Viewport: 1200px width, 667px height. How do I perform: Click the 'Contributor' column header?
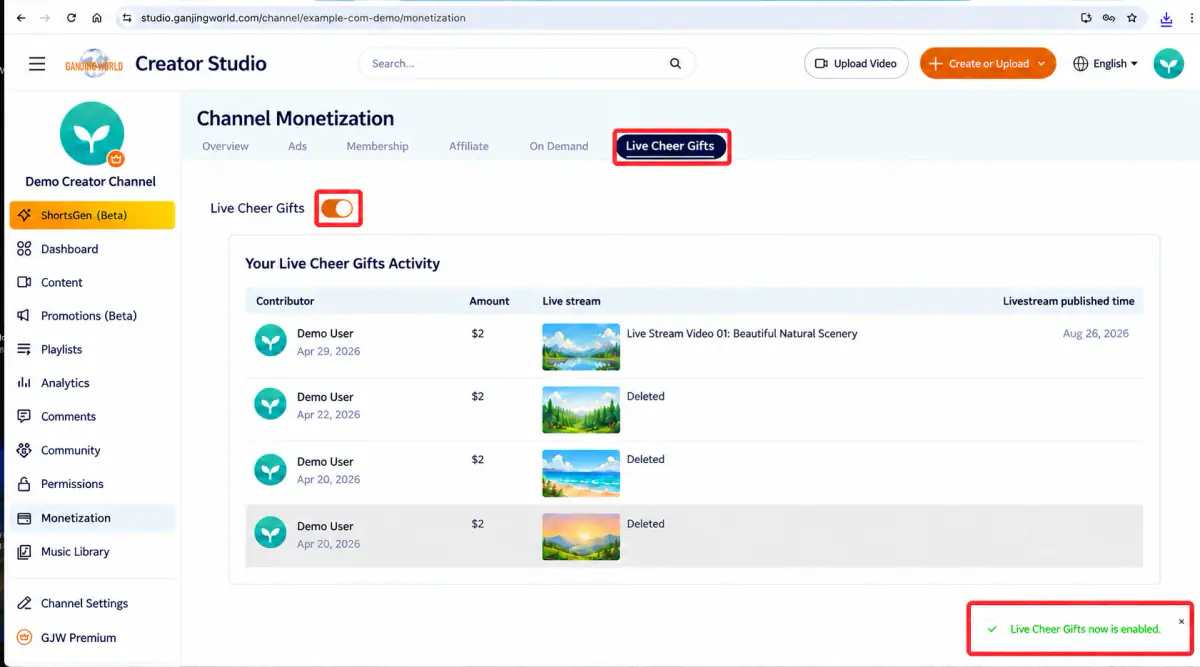(x=285, y=301)
